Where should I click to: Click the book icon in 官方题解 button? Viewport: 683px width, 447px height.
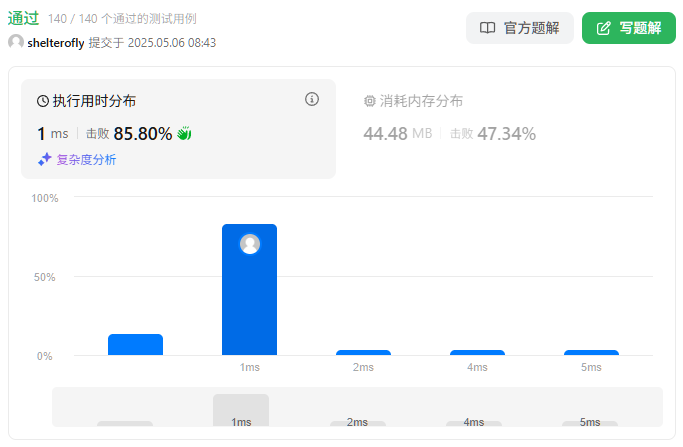tap(487, 28)
